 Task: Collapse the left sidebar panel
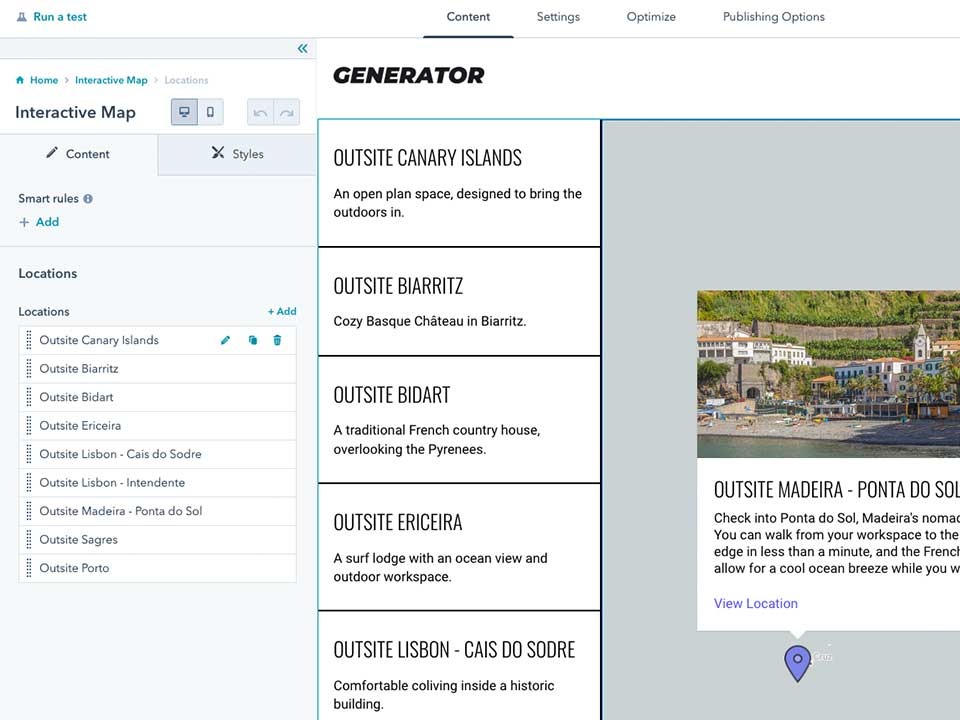(x=302, y=49)
